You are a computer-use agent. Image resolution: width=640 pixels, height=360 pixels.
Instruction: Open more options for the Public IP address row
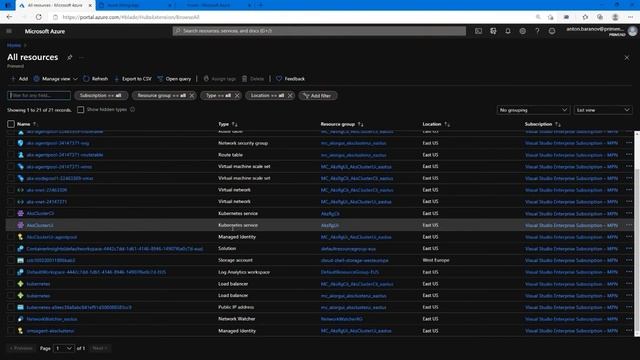coord(629,307)
